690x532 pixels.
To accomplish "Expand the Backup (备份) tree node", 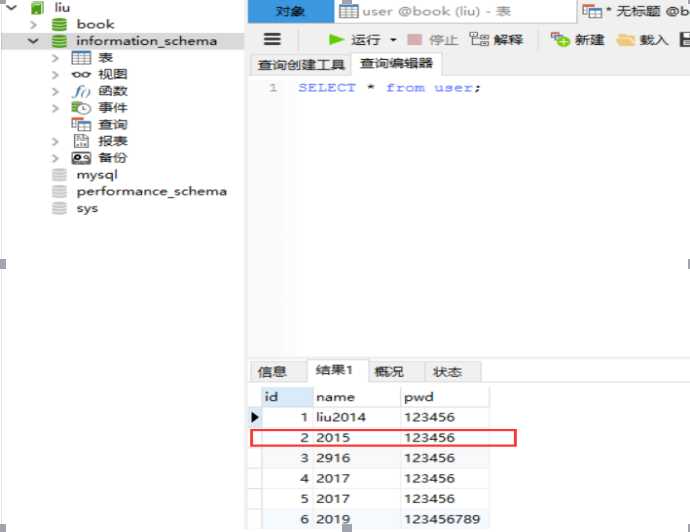I will pyautogui.click(x=56, y=158).
